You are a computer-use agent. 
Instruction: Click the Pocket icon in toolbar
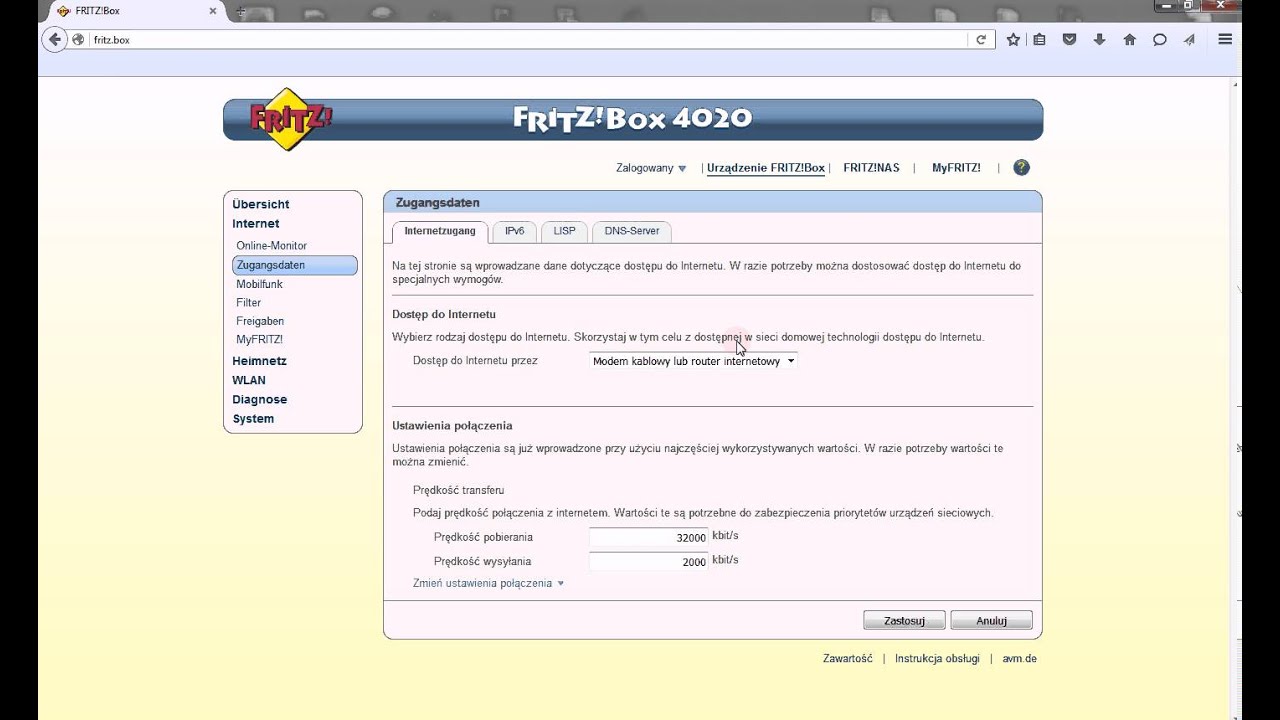[1069, 40]
